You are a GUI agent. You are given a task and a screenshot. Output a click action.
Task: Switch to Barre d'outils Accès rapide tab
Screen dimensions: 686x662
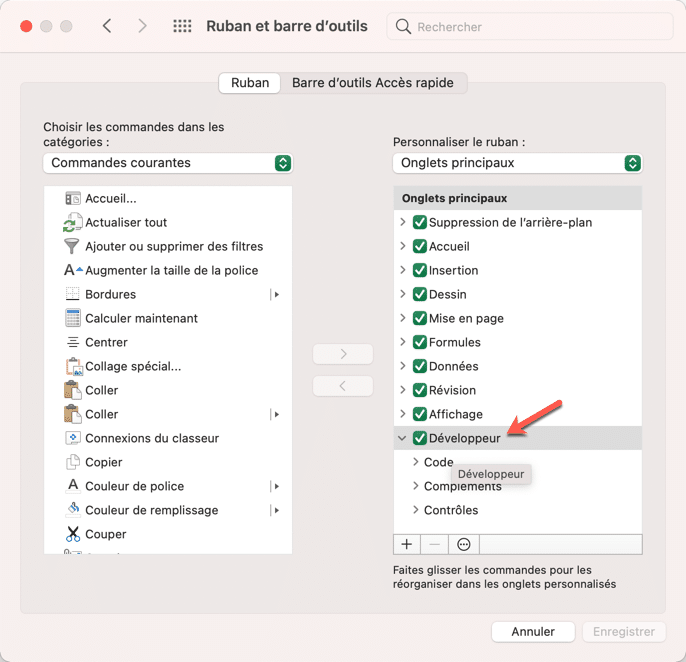[373, 83]
